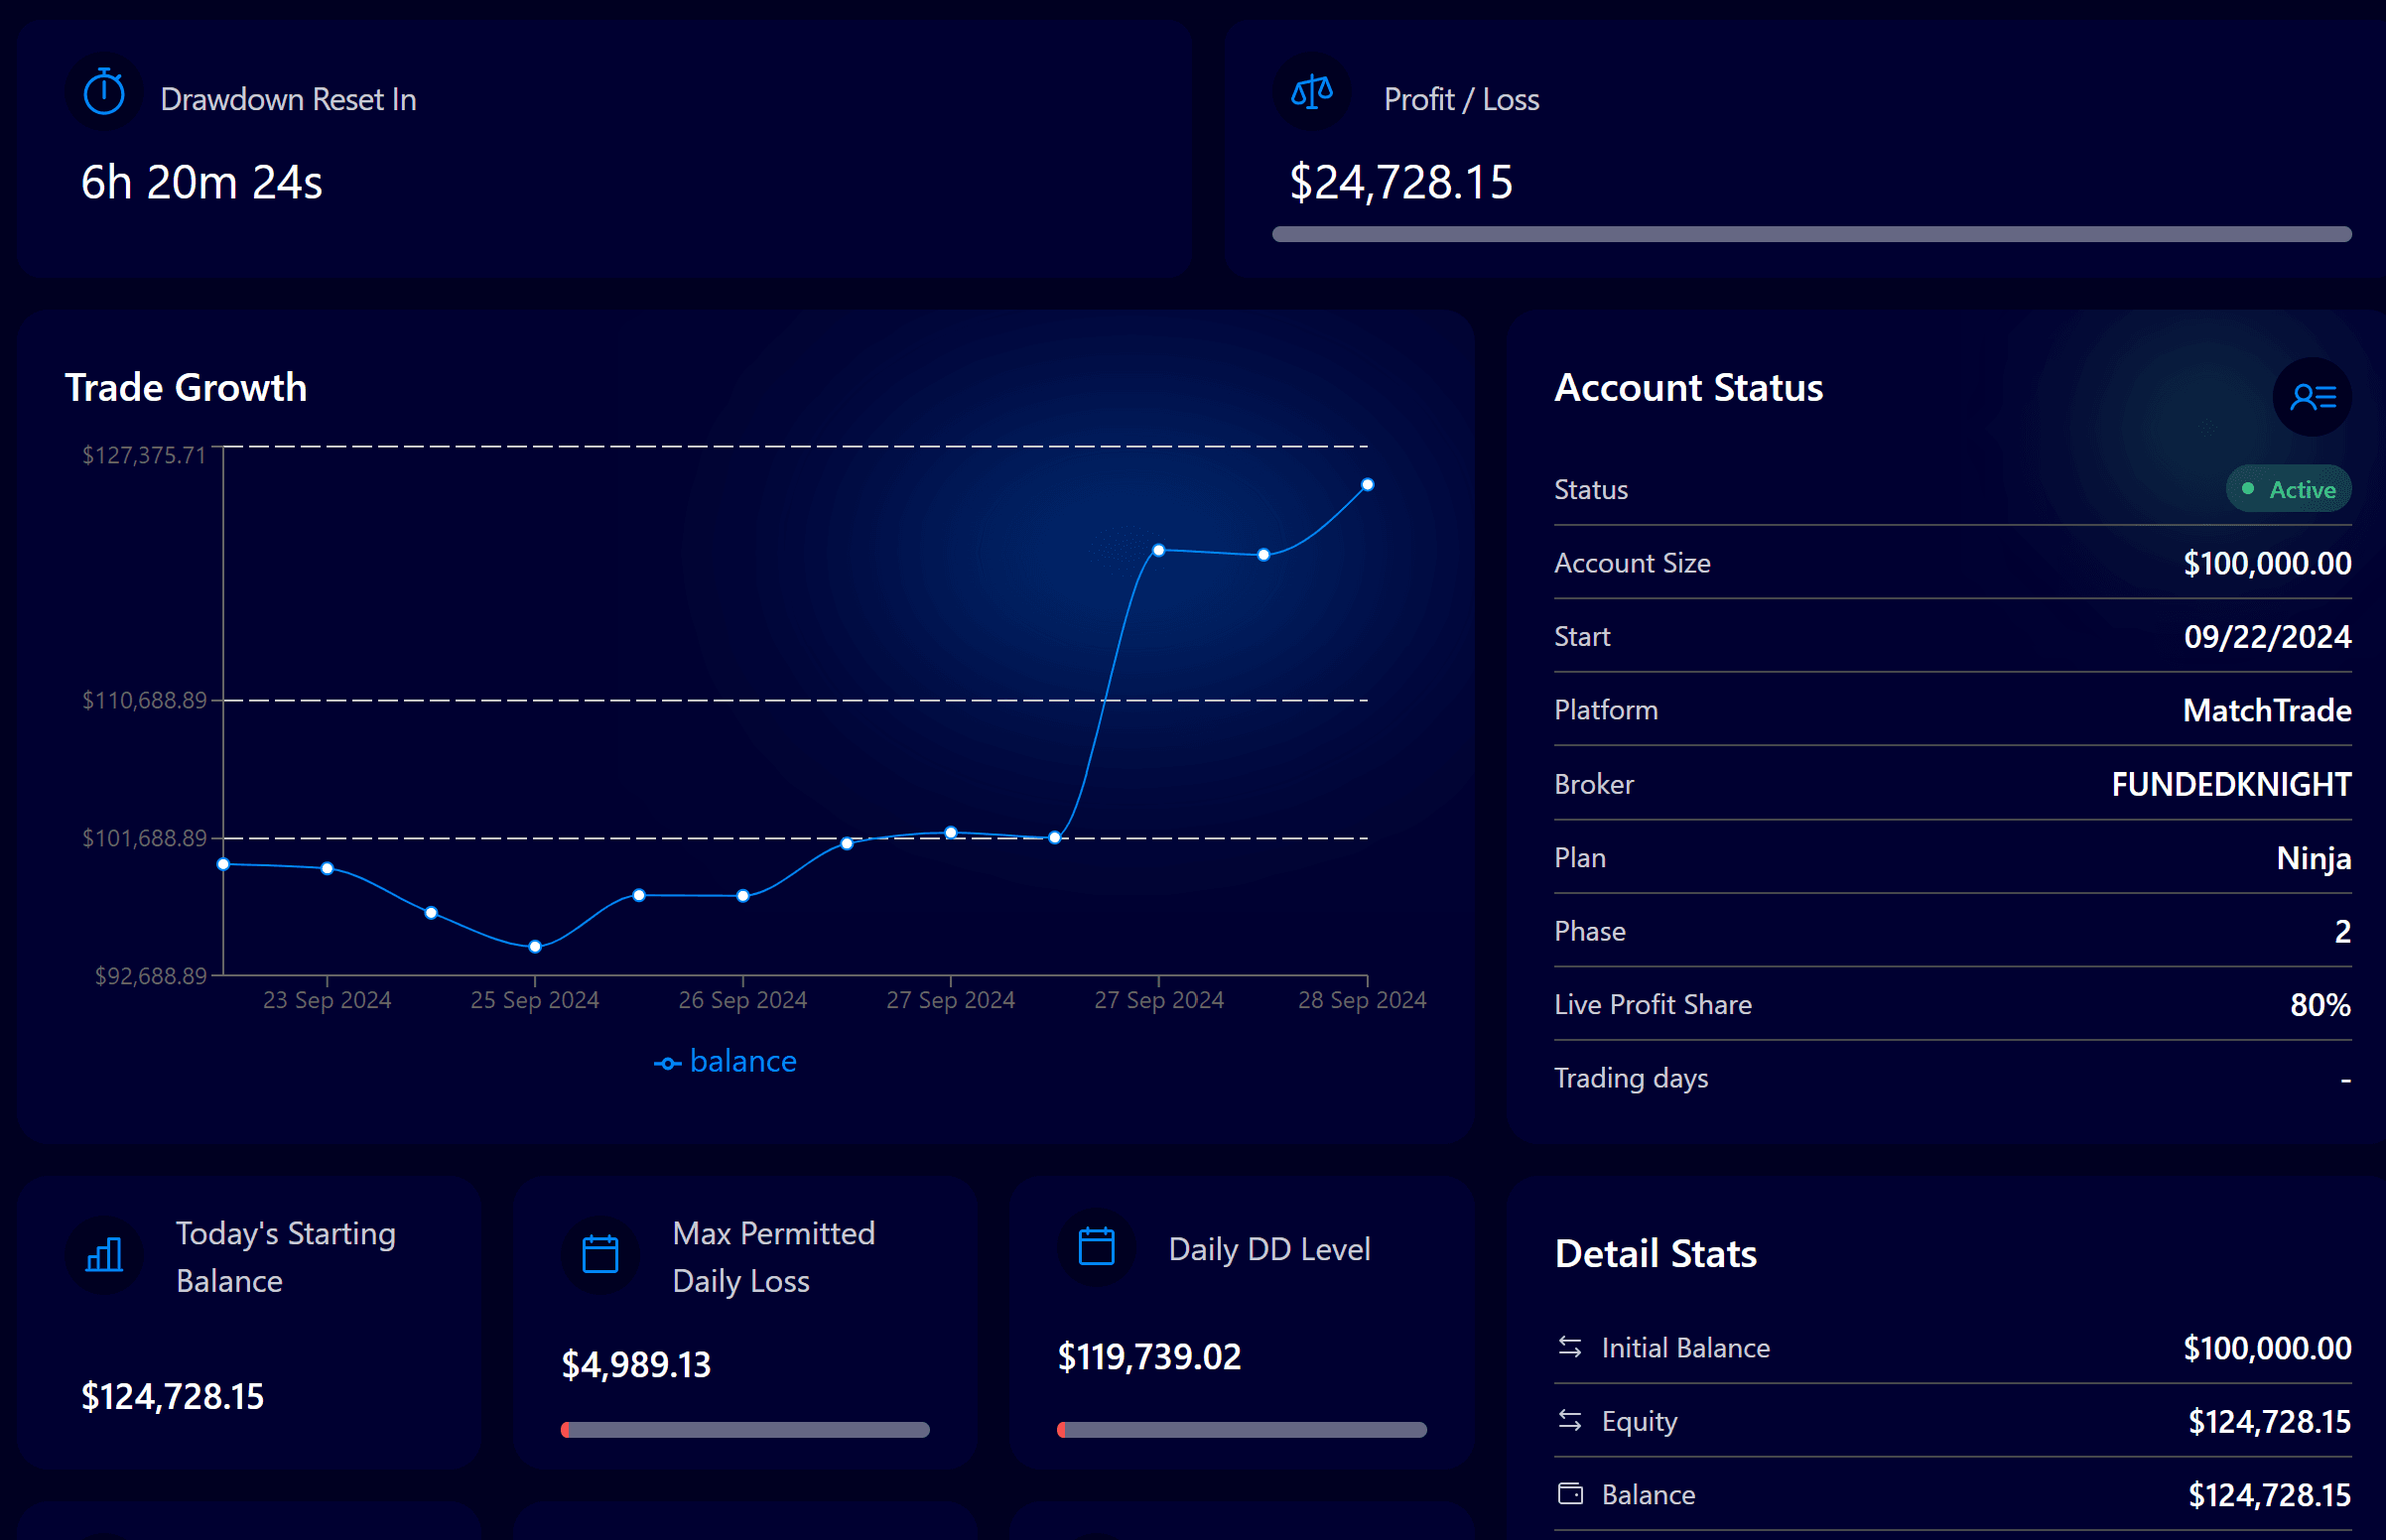Click the MatchTrade platform value
The height and width of the screenshot is (1540, 2386).
point(2267,710)
